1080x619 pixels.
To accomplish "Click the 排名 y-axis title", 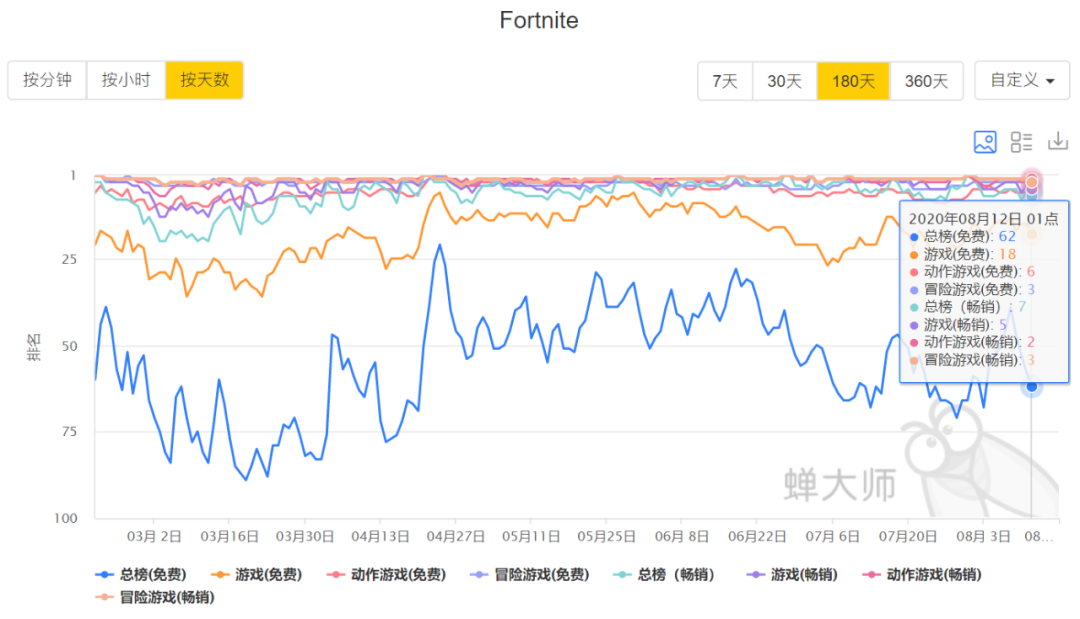I will [34, 347].
